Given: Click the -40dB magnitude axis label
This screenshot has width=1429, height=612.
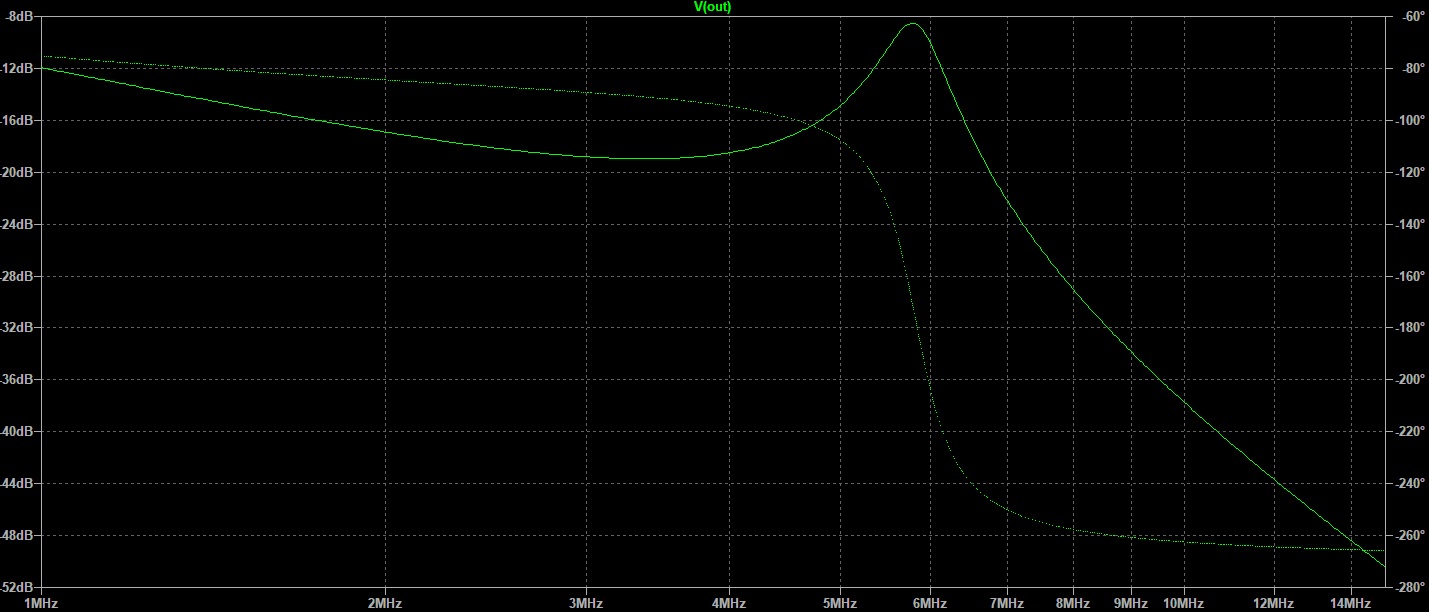Looking at the screenshot, I should pos(17,432).
